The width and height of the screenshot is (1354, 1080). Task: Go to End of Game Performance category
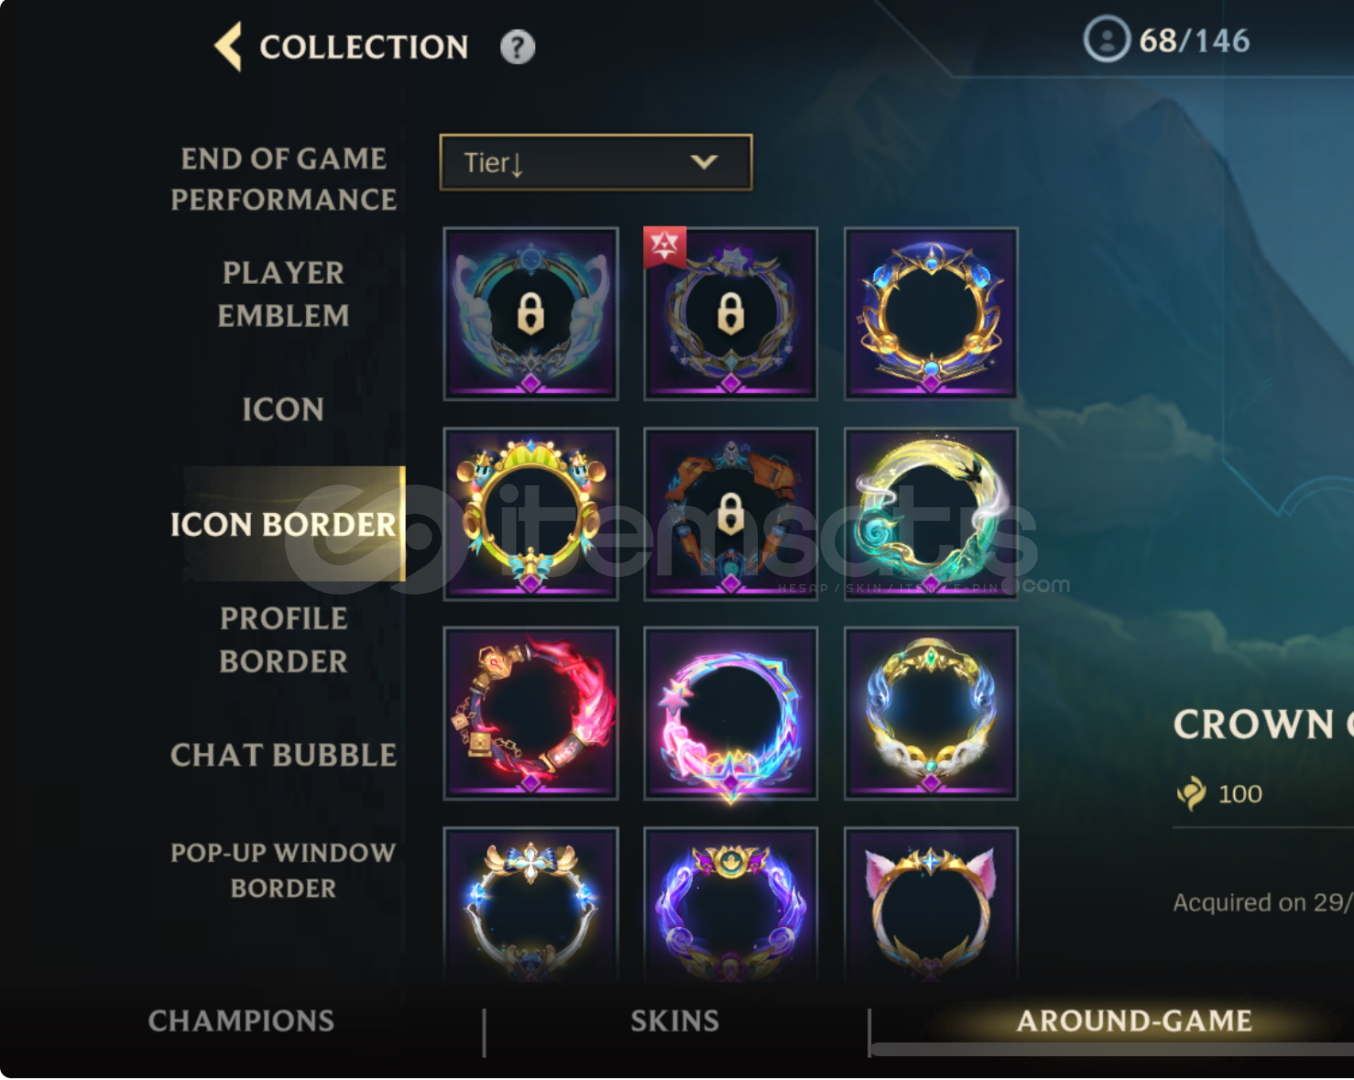[284, 179]
